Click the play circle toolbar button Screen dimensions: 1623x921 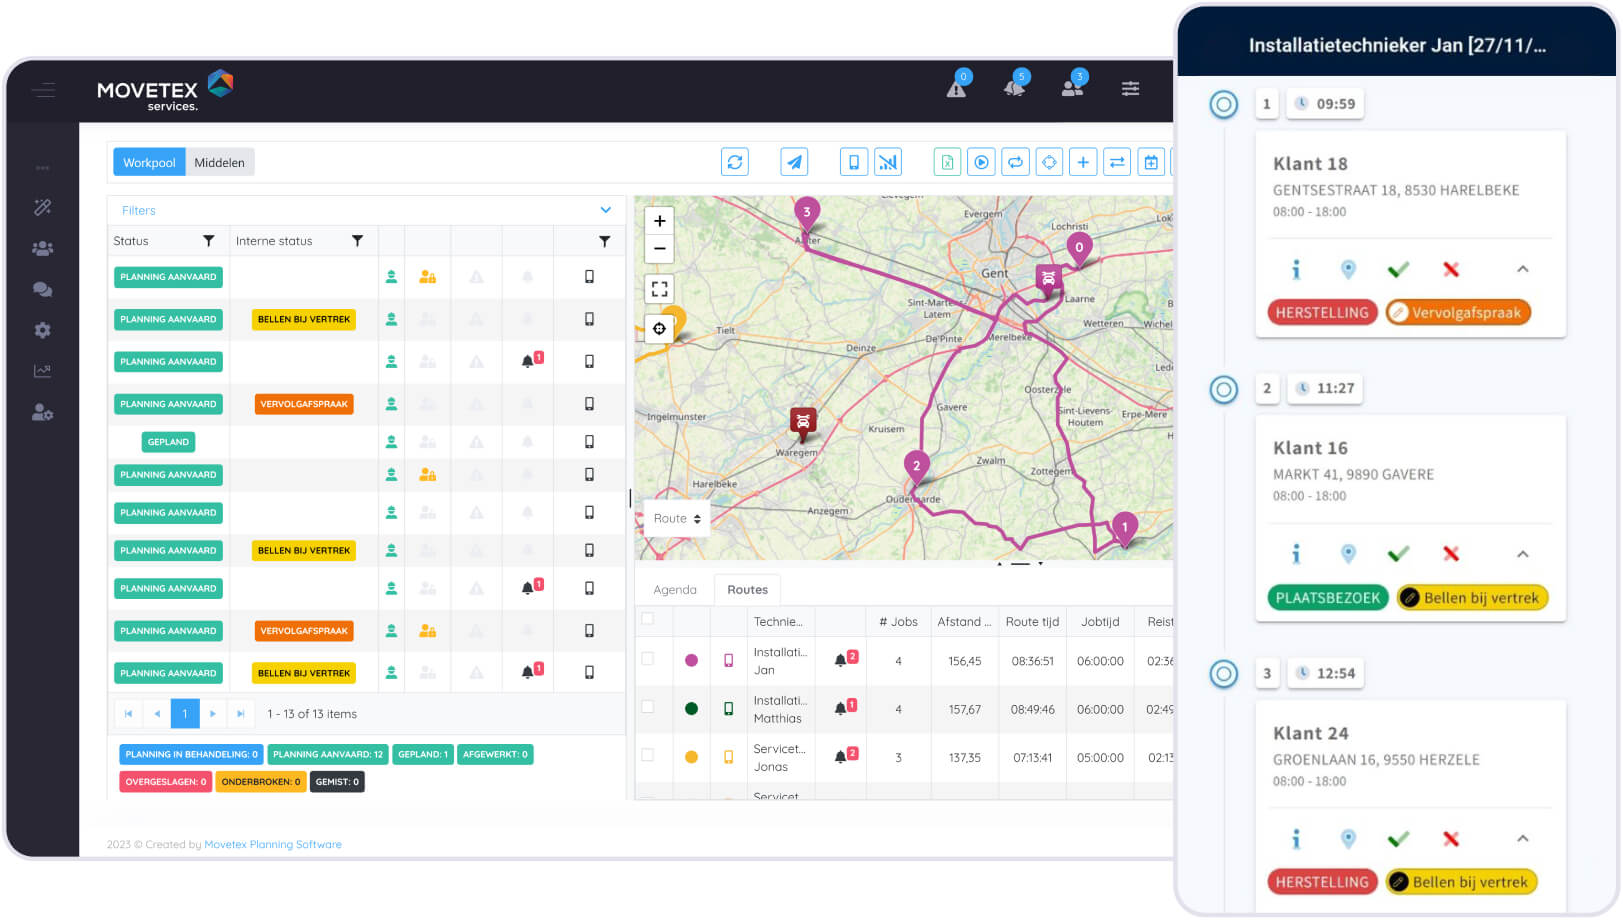pos(981,162)
